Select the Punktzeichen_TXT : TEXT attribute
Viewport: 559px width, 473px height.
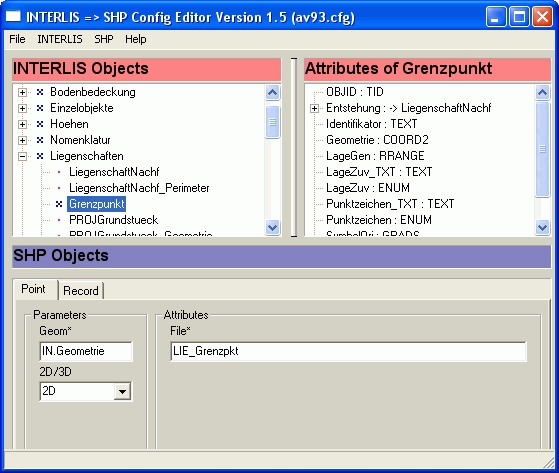coord(390,204)
